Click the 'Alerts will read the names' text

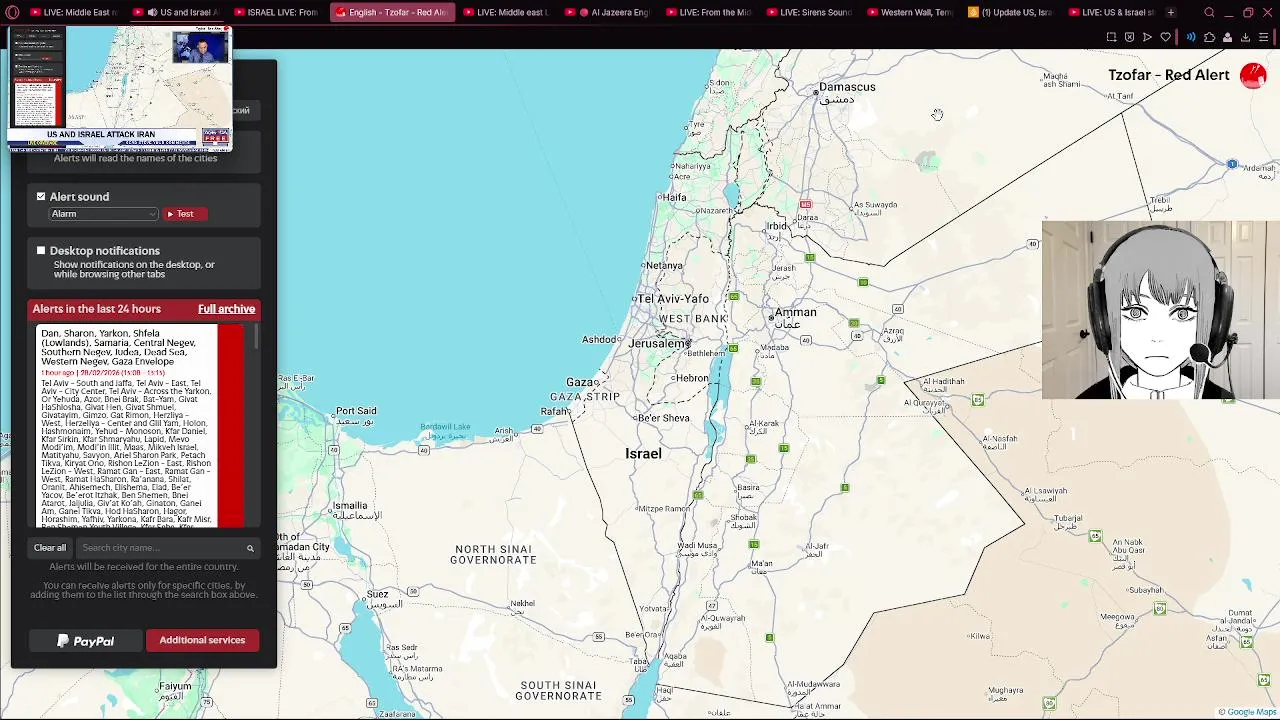click(135, 158)
